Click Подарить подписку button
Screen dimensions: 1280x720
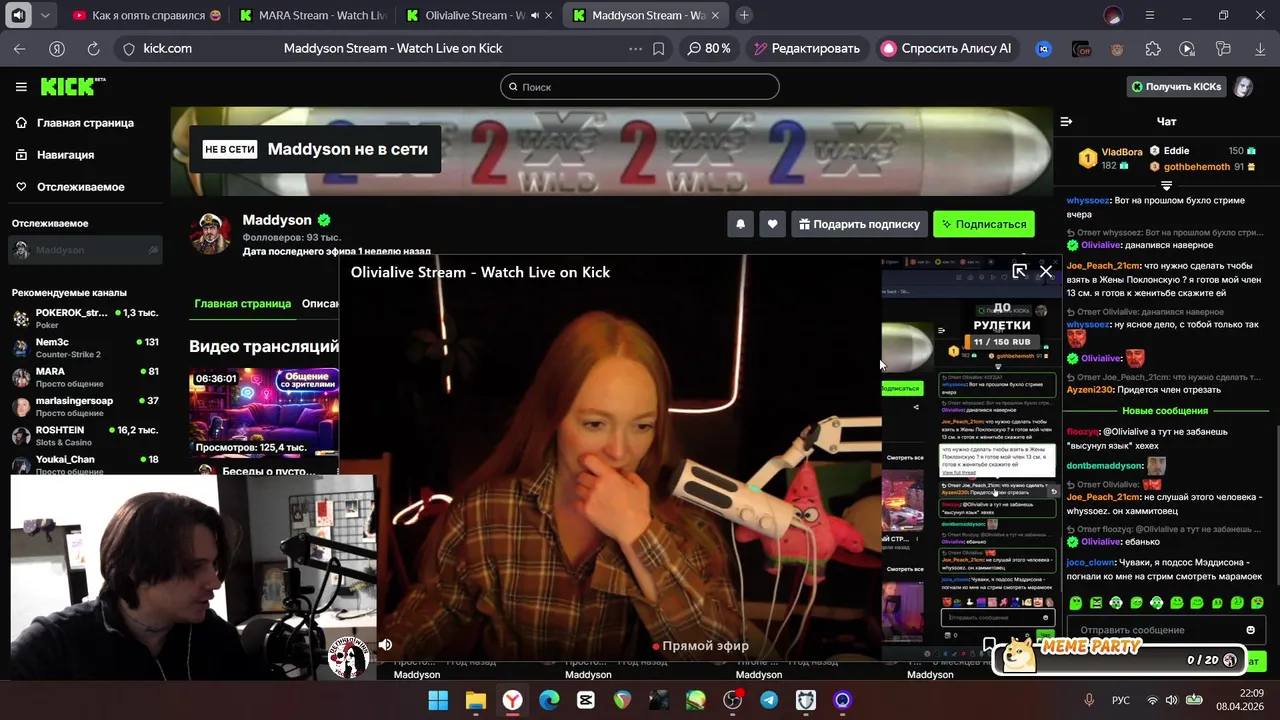(x=859, y=224)
